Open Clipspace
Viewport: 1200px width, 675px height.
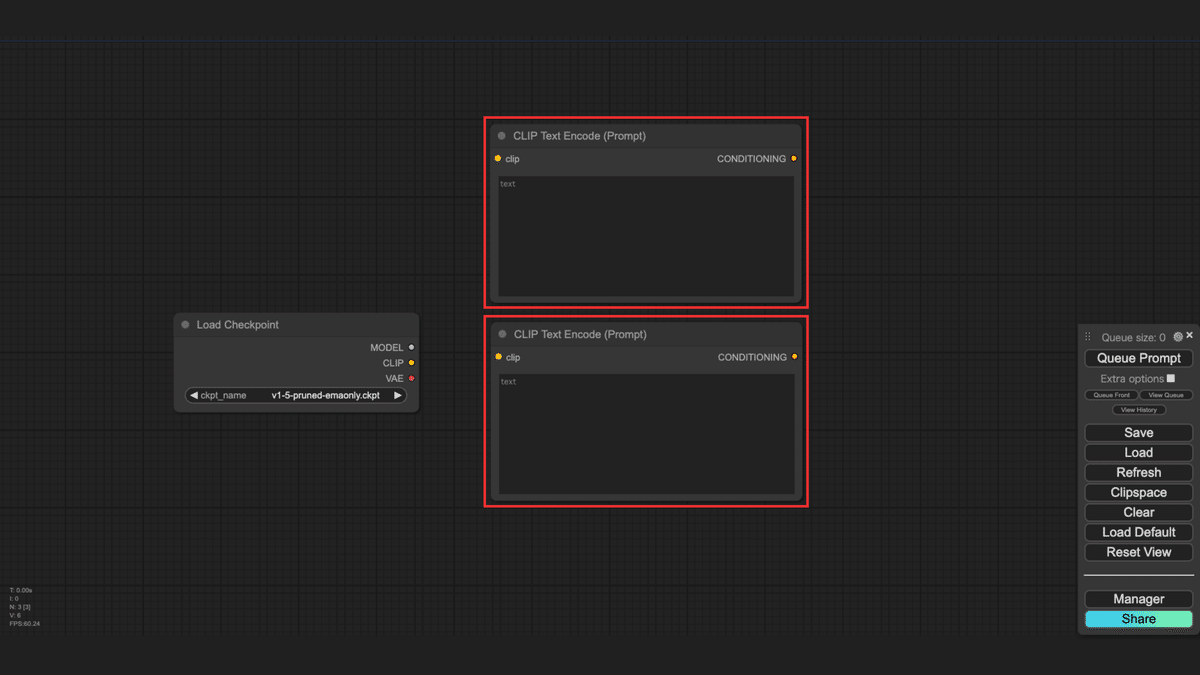point(1139,492)
